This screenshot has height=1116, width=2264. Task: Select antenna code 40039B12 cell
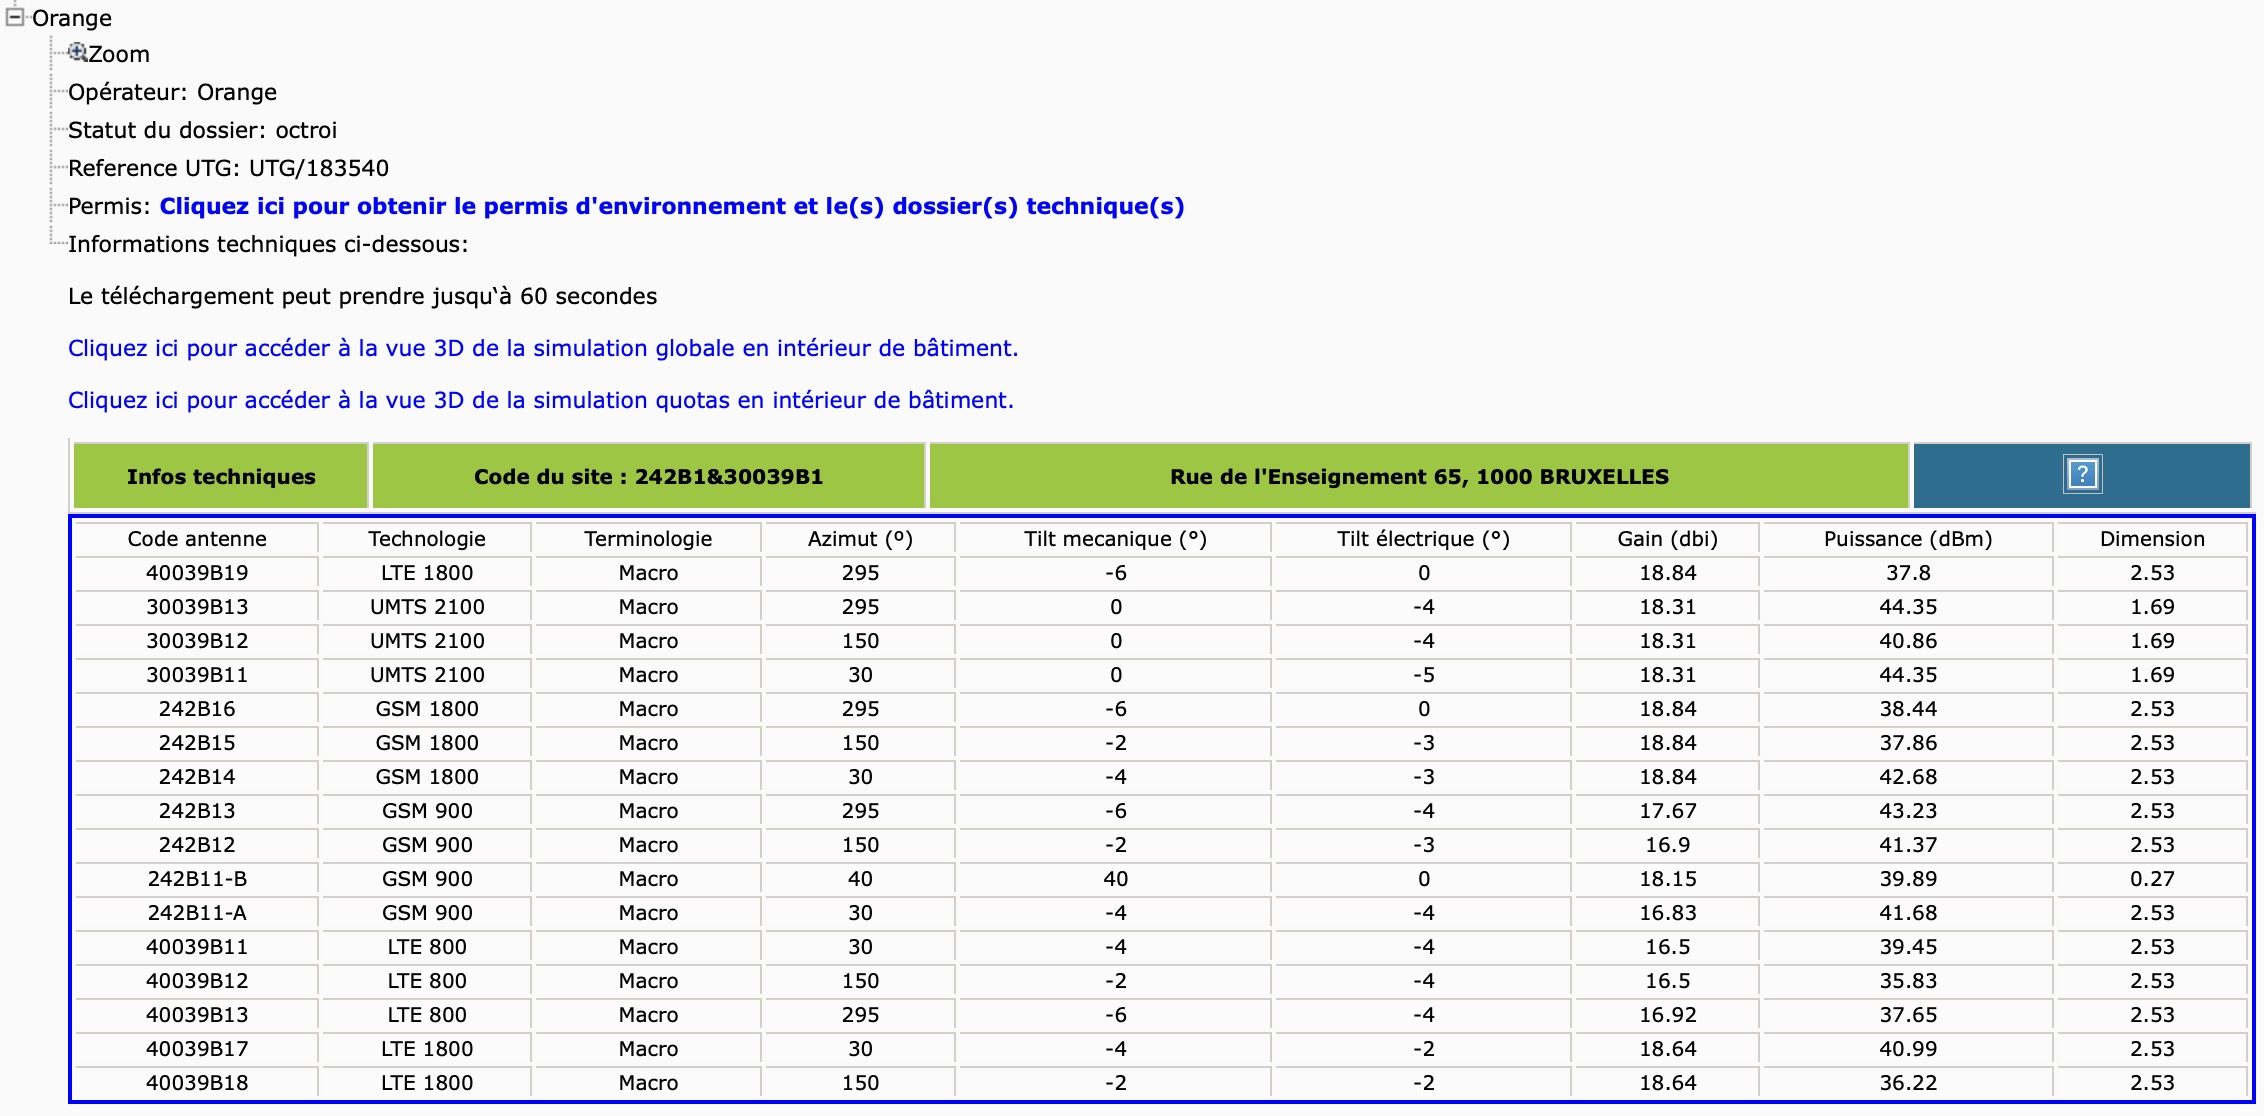click(x=197, y=981)
